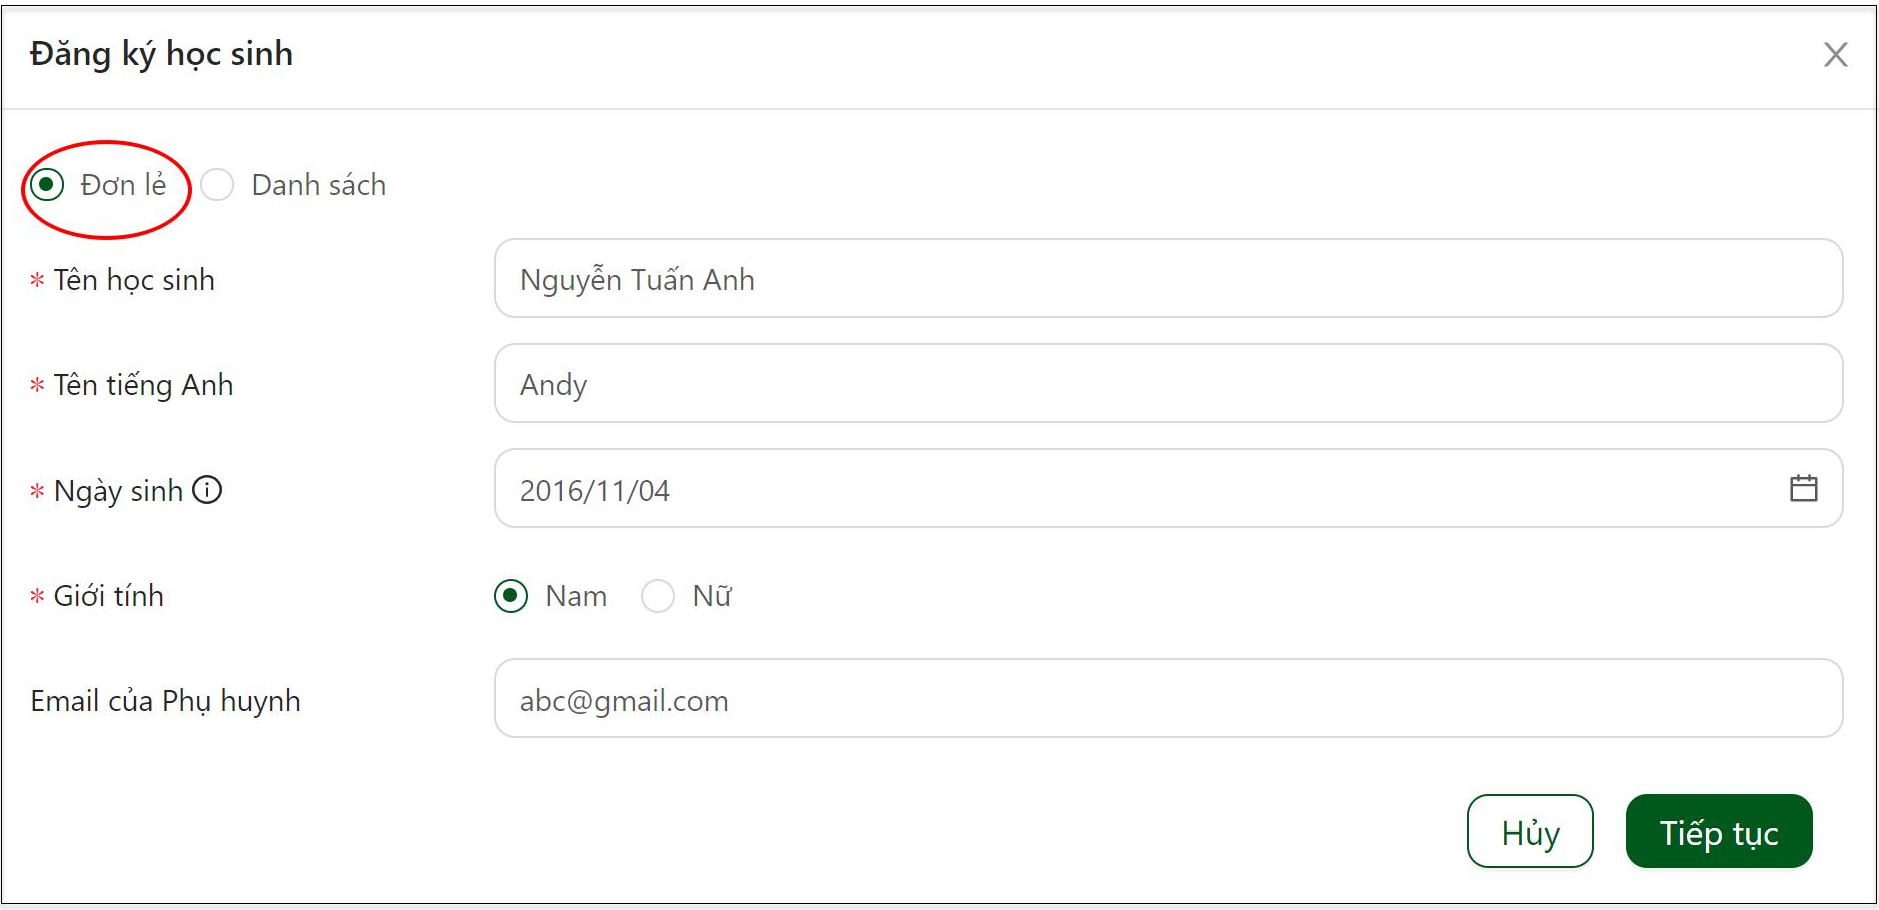The image size is (1879, 910).
Task: Open the calendar picker icon
Action: click(x=1803, y=488)
